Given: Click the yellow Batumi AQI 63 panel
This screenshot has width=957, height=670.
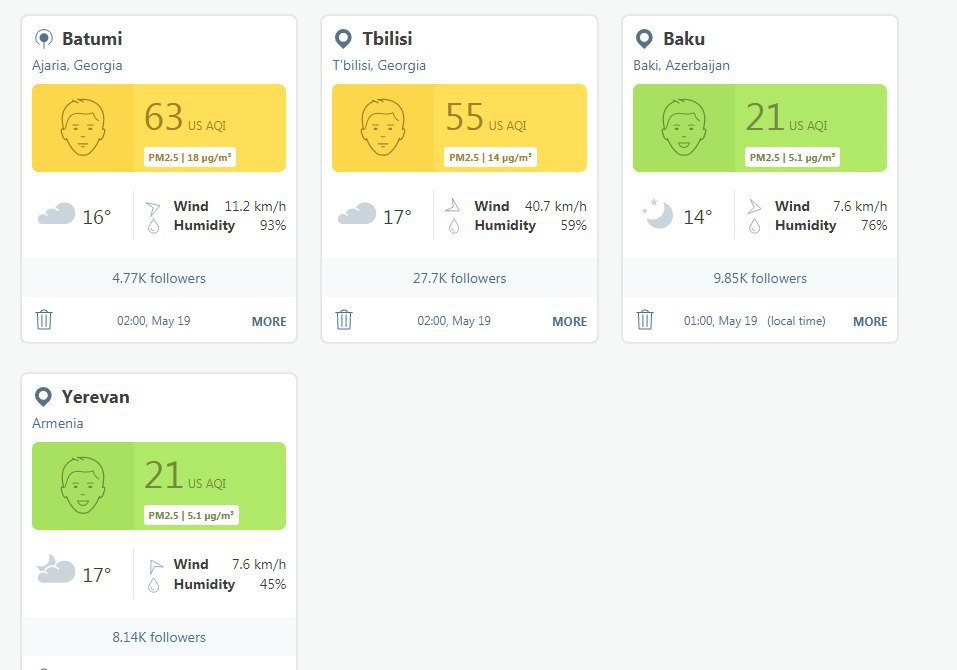Looking at the screenshot, I should (209, 128).
